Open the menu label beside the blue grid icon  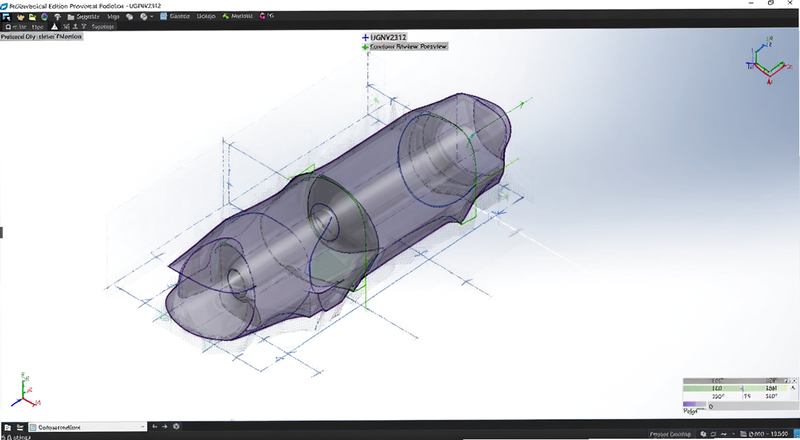180,16
